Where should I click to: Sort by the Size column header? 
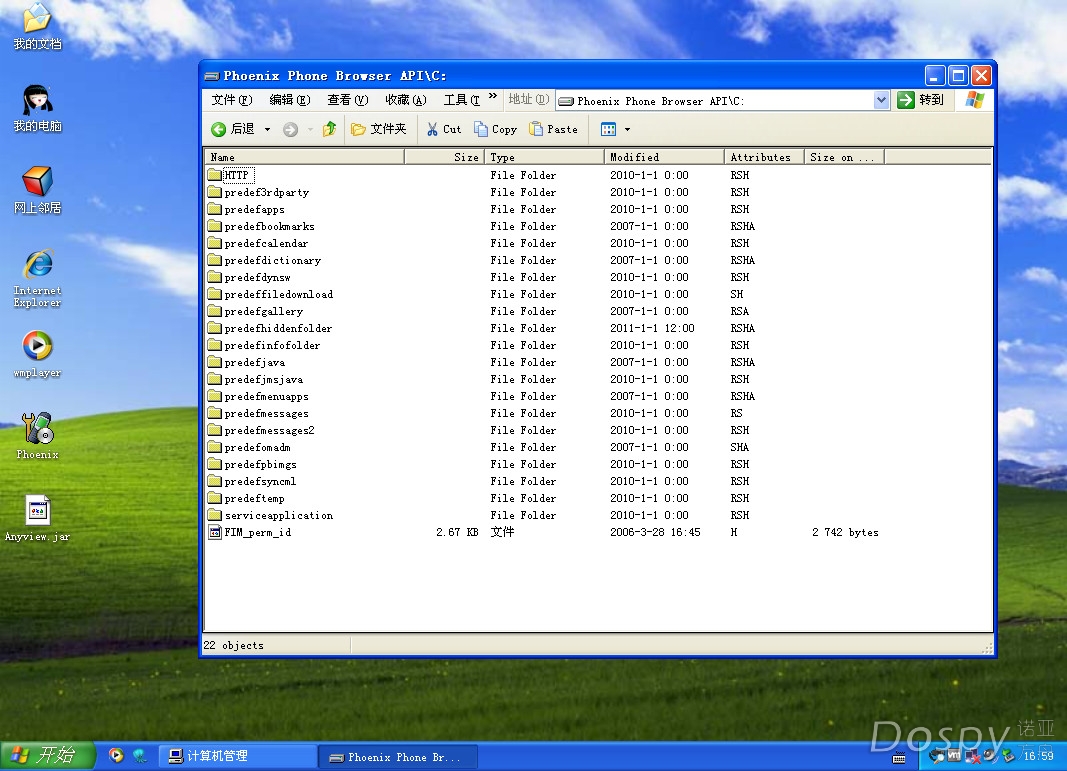(444, 157)
